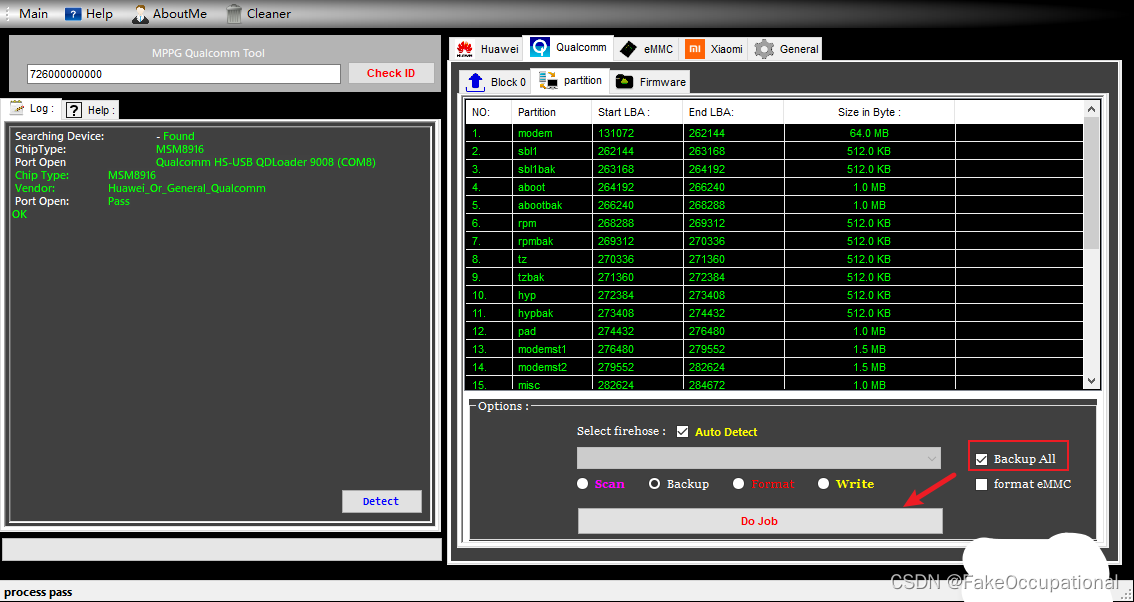
Task: Open the firehose selection dropdown
Action: 759,458
